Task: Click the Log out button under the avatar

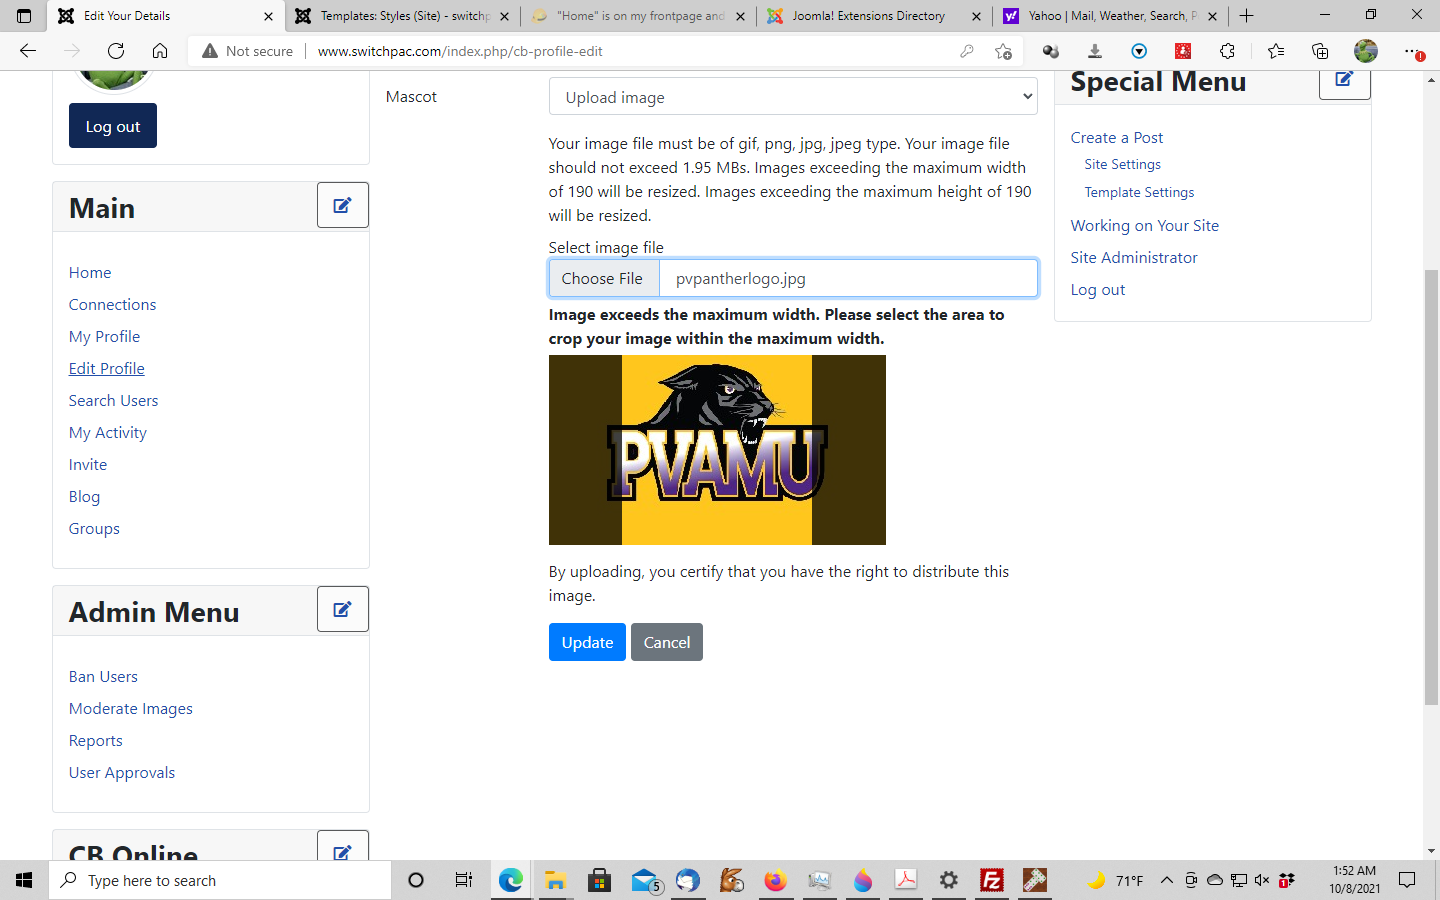Action: click(x=113, y=126)
